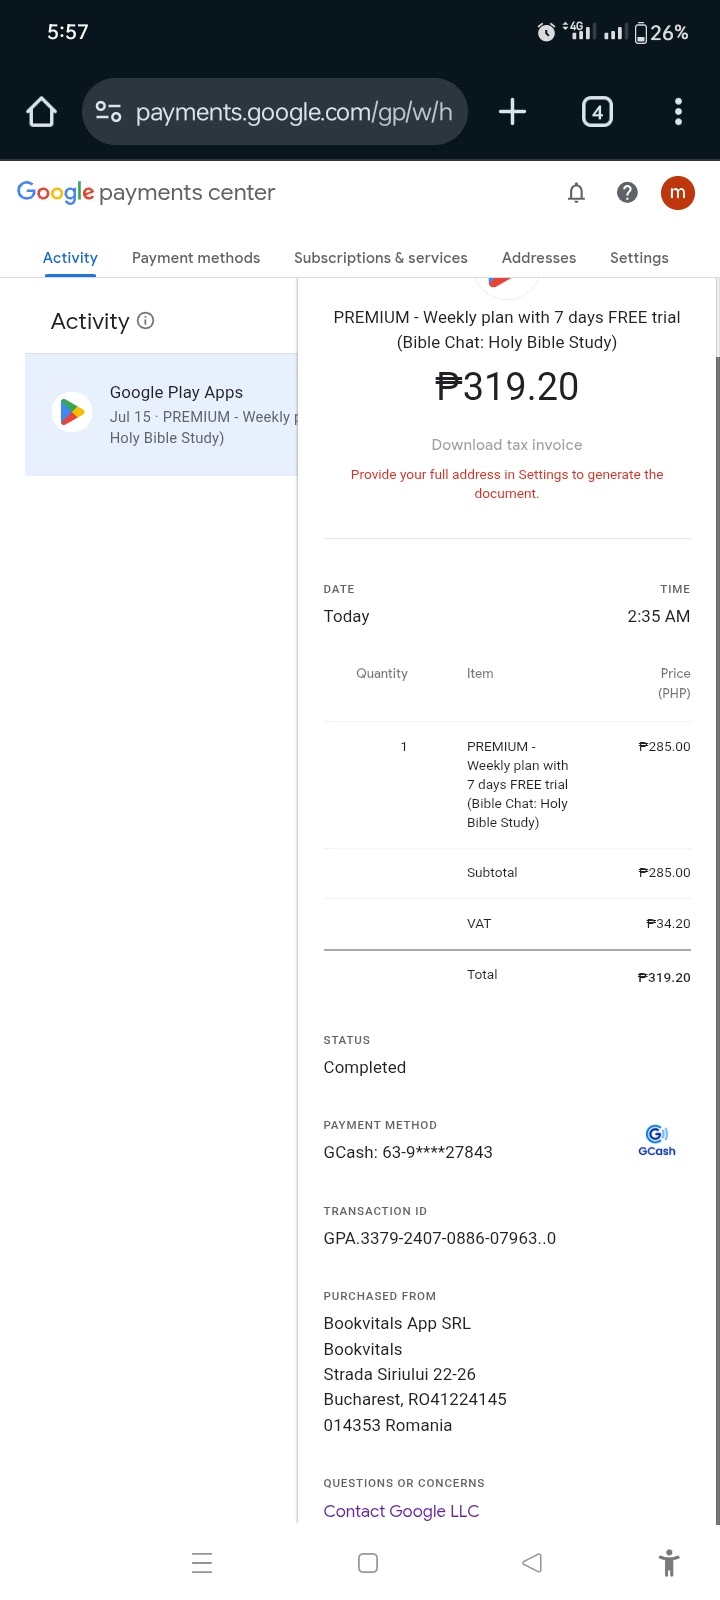Tap the accessibility shortcut icon
Viewport: 720px width, 1600px height.
(669, 1563)
